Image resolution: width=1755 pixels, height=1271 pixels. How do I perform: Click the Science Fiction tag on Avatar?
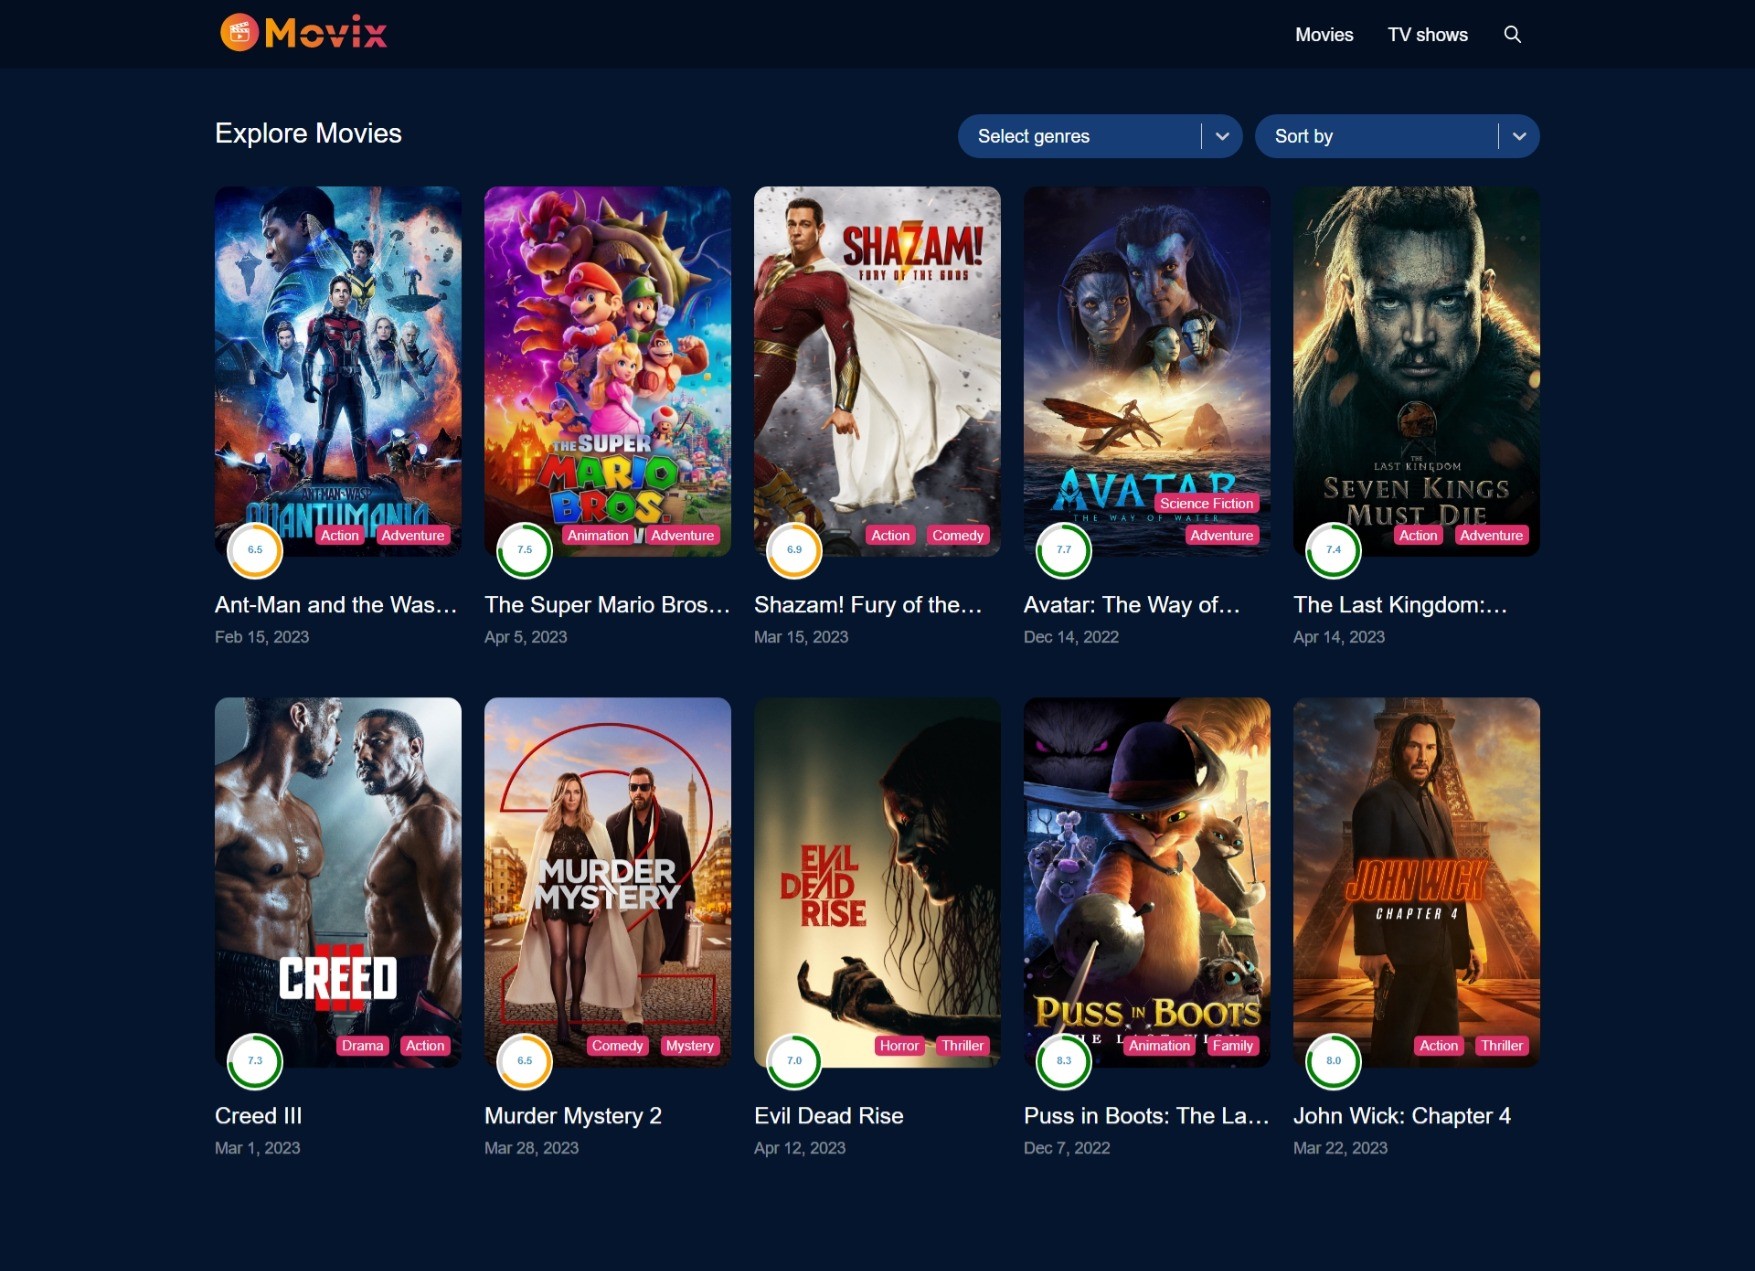coord(1207,504)
